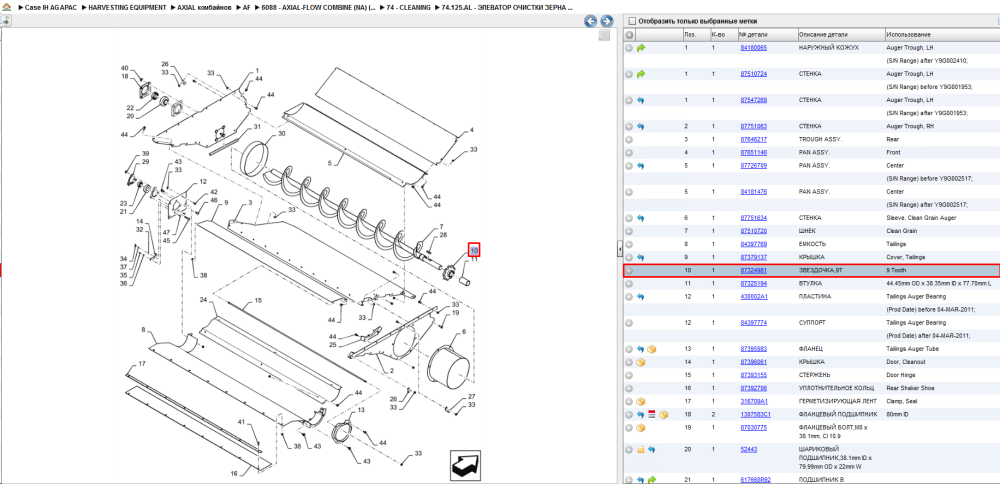Click the blue arrow icon for part 87547289

[x=641, y=100]
